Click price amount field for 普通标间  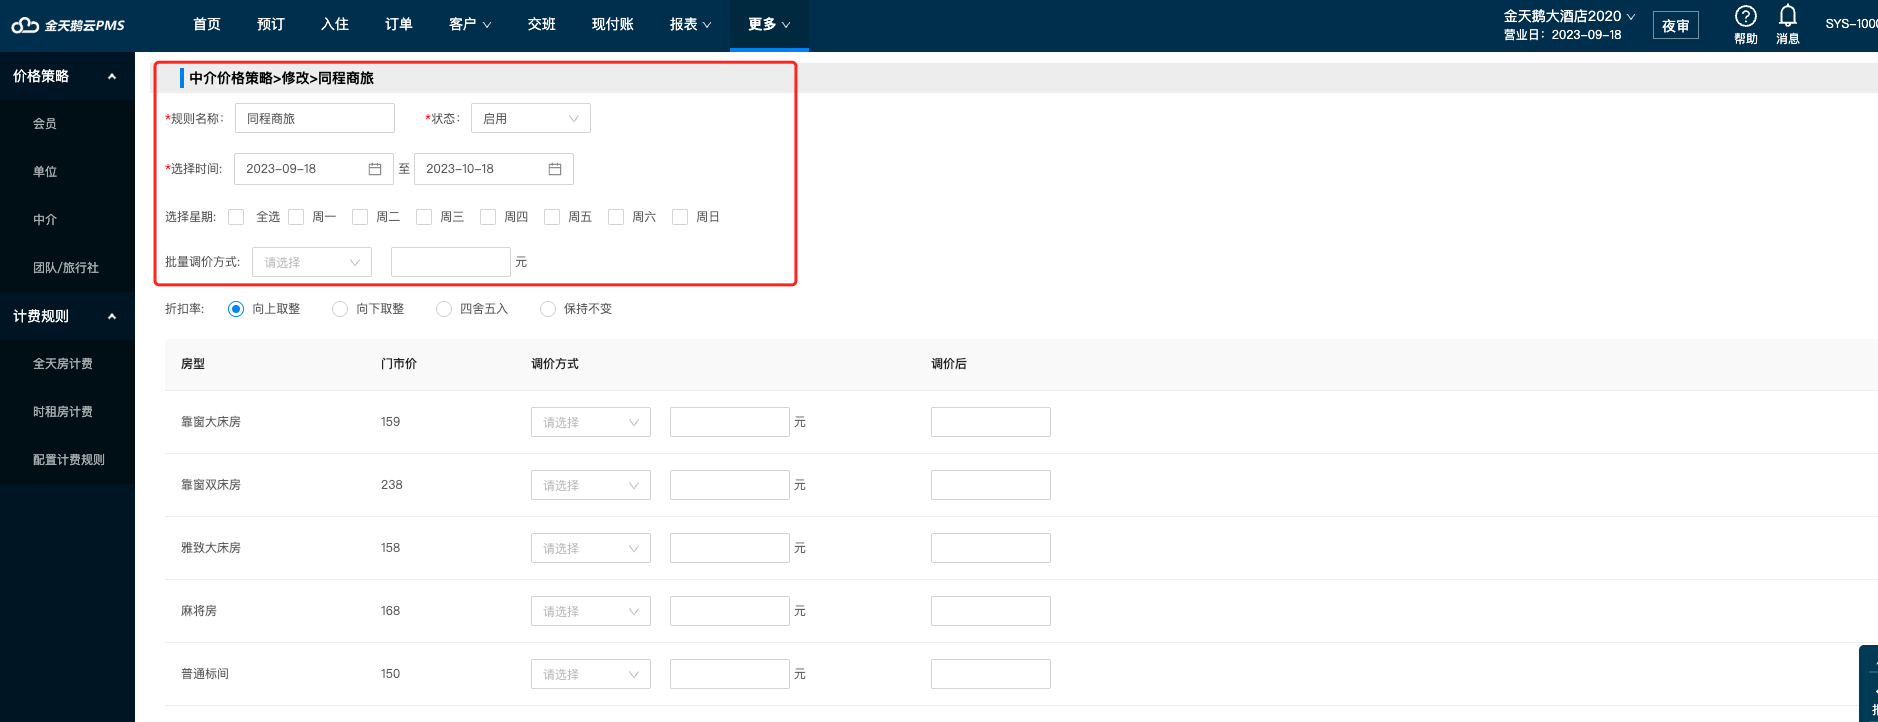tap(730, 674)
